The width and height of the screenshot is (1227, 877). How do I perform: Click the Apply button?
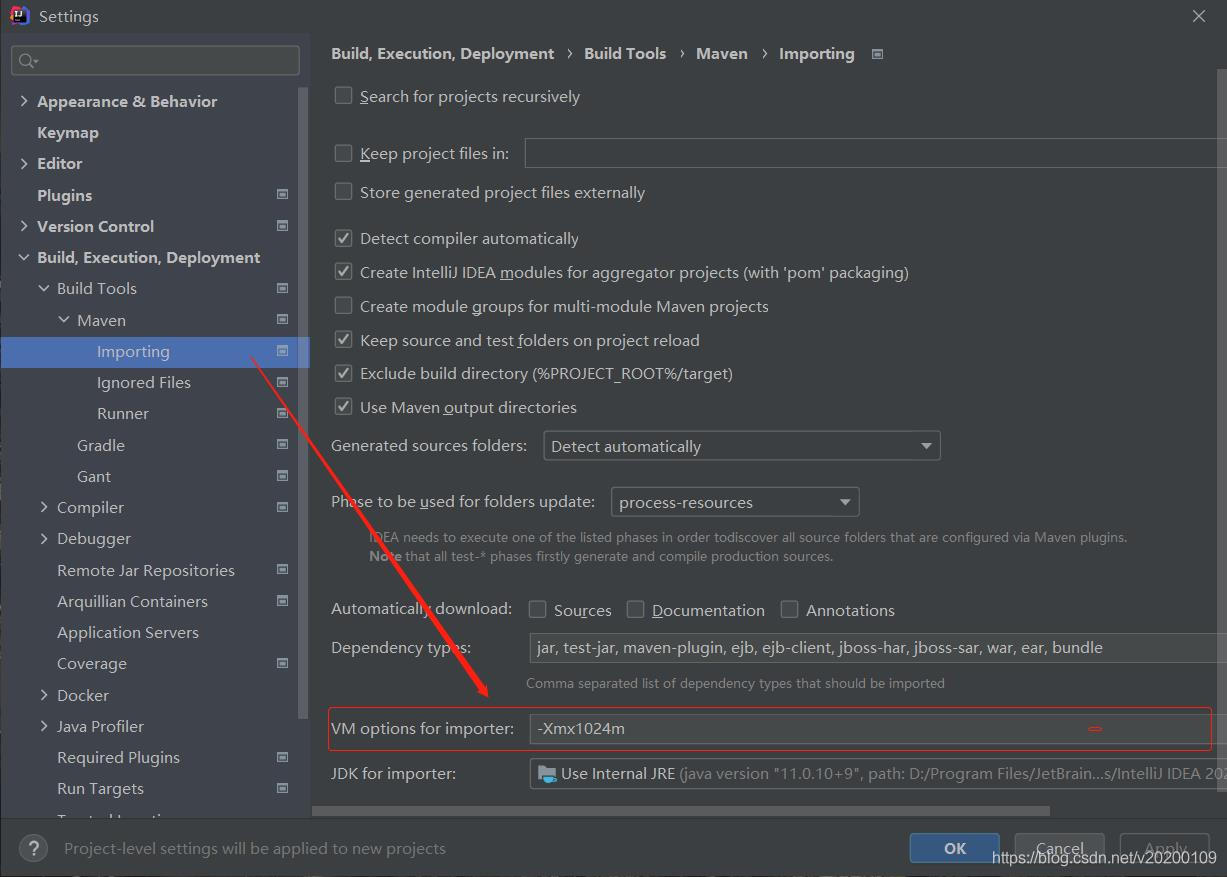1165,848
